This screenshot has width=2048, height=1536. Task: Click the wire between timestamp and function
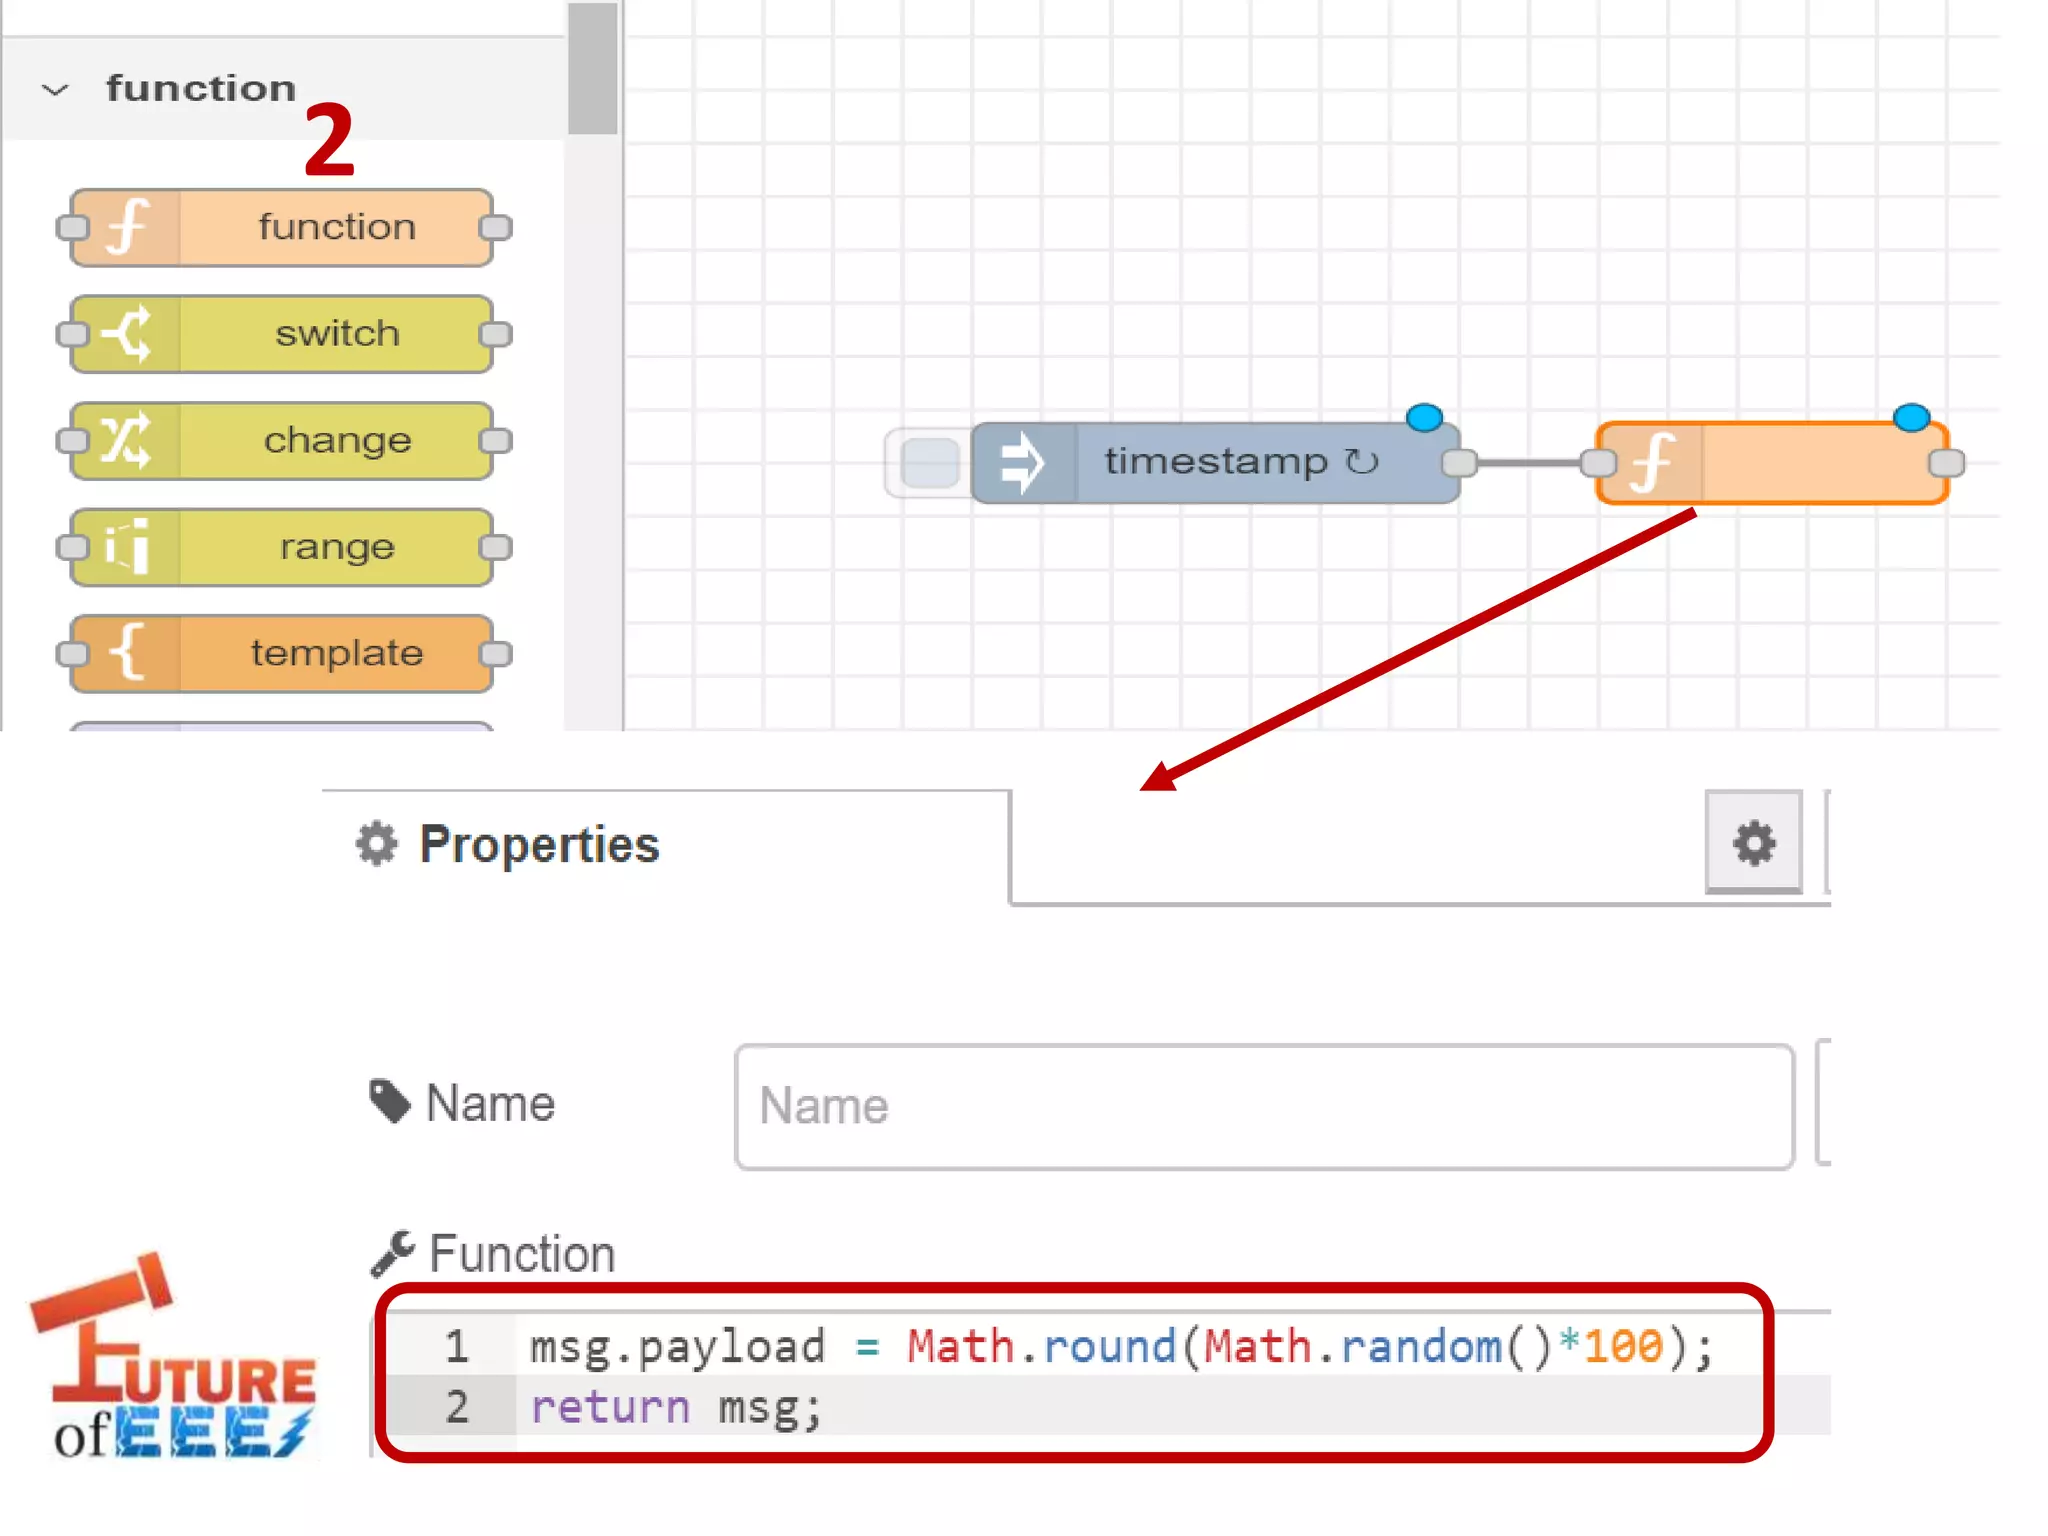click(x=1528, y=463)
